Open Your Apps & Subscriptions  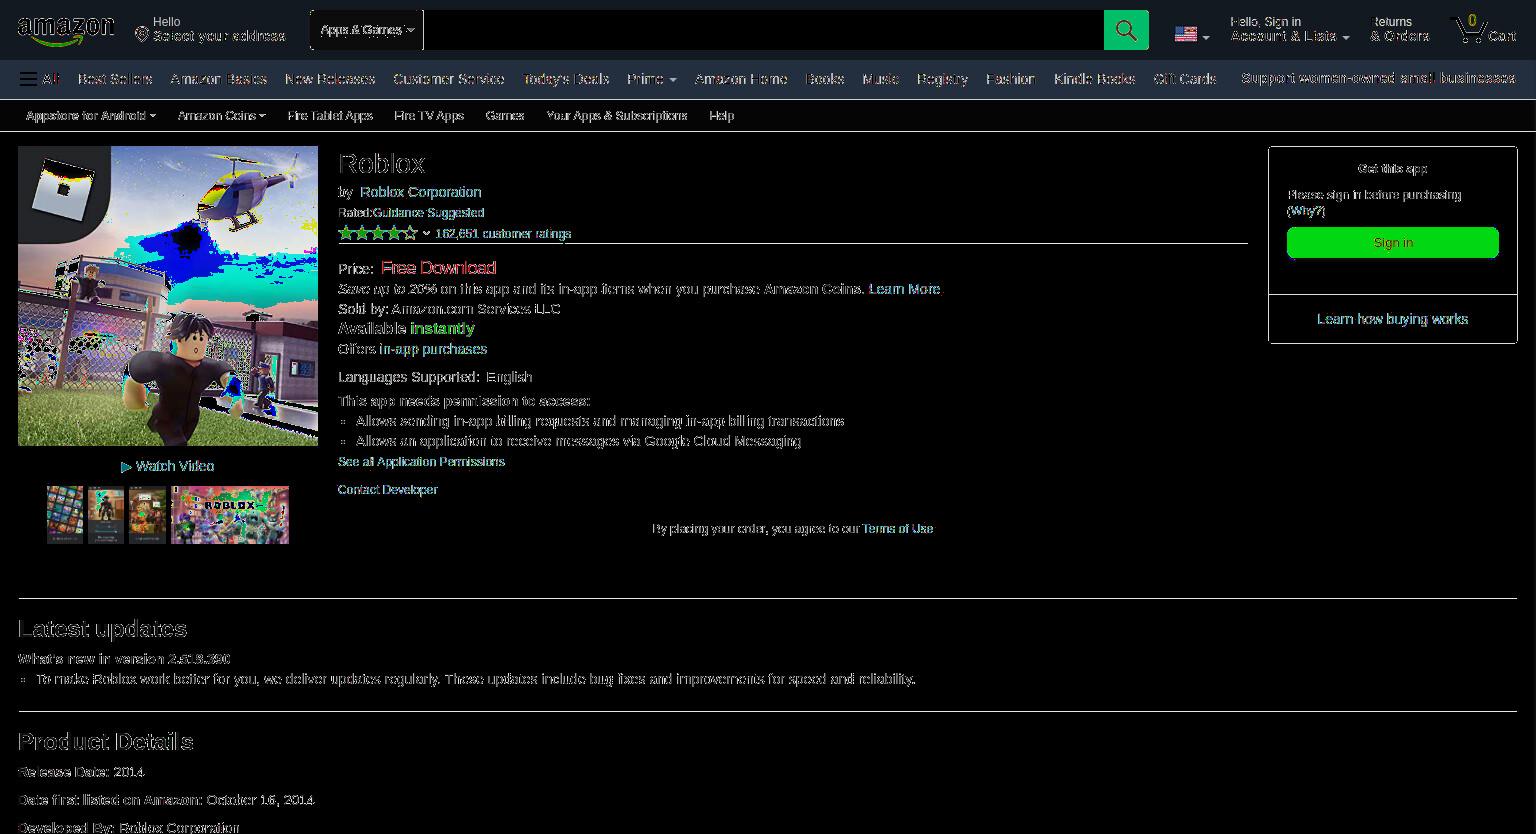[617, 116]
